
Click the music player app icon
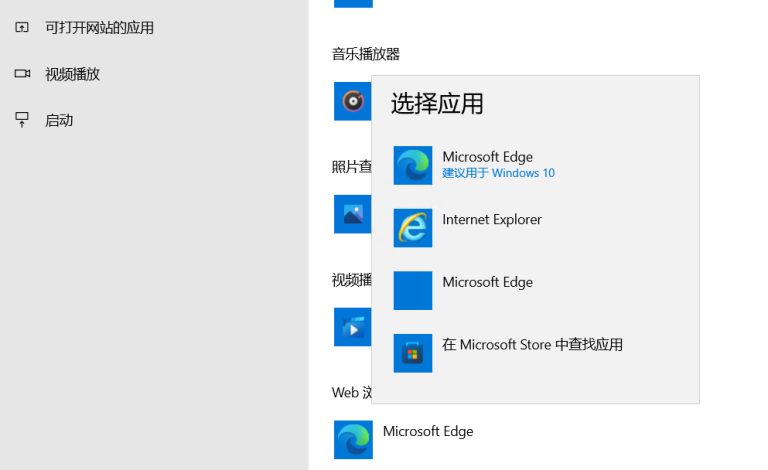coord(353,101)
